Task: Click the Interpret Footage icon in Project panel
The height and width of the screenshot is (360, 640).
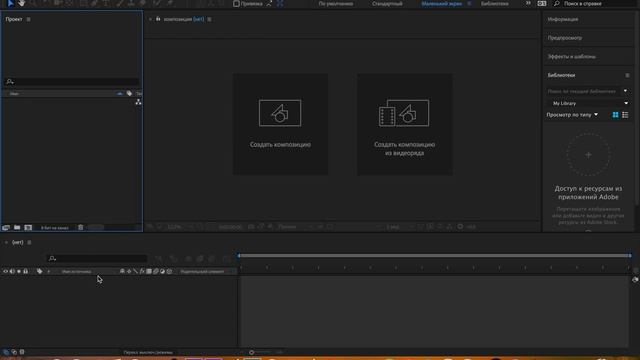Action: coord(6,227)
